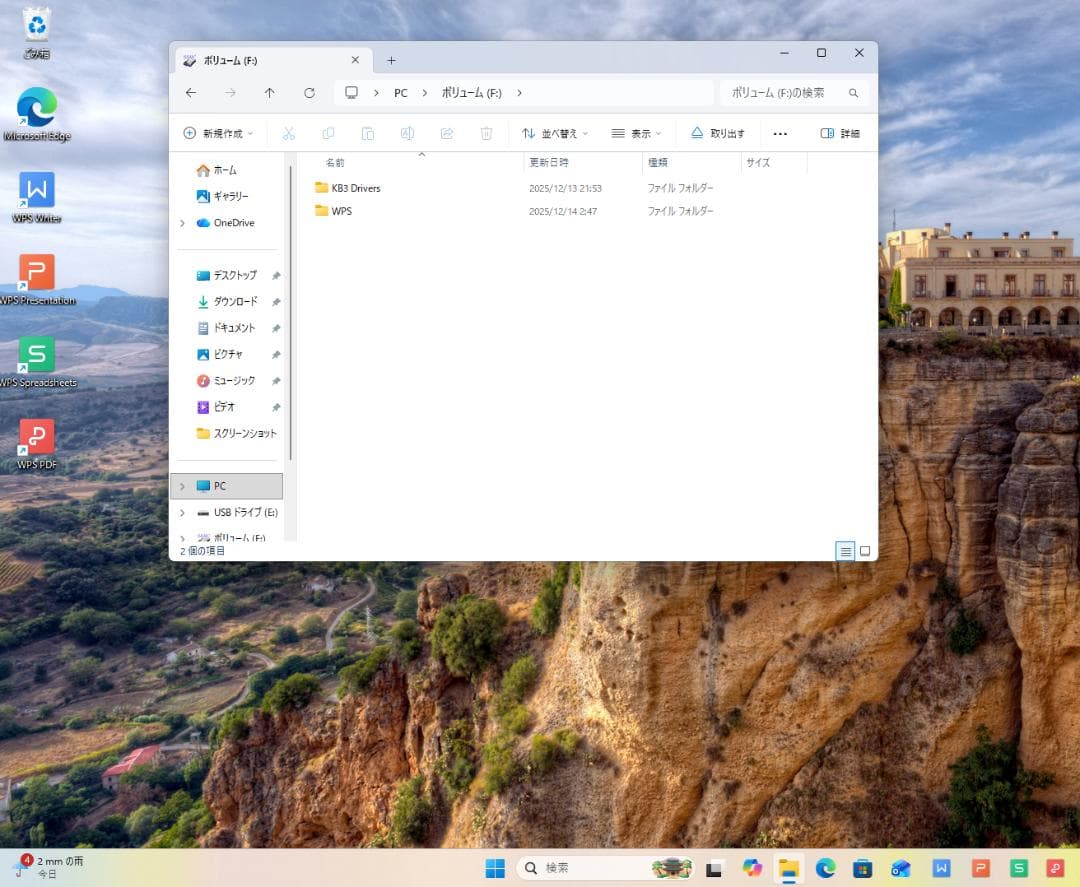Open the 並べ替え sort dropdown
The image size is (1080, 887).
[x=555, y=133]
